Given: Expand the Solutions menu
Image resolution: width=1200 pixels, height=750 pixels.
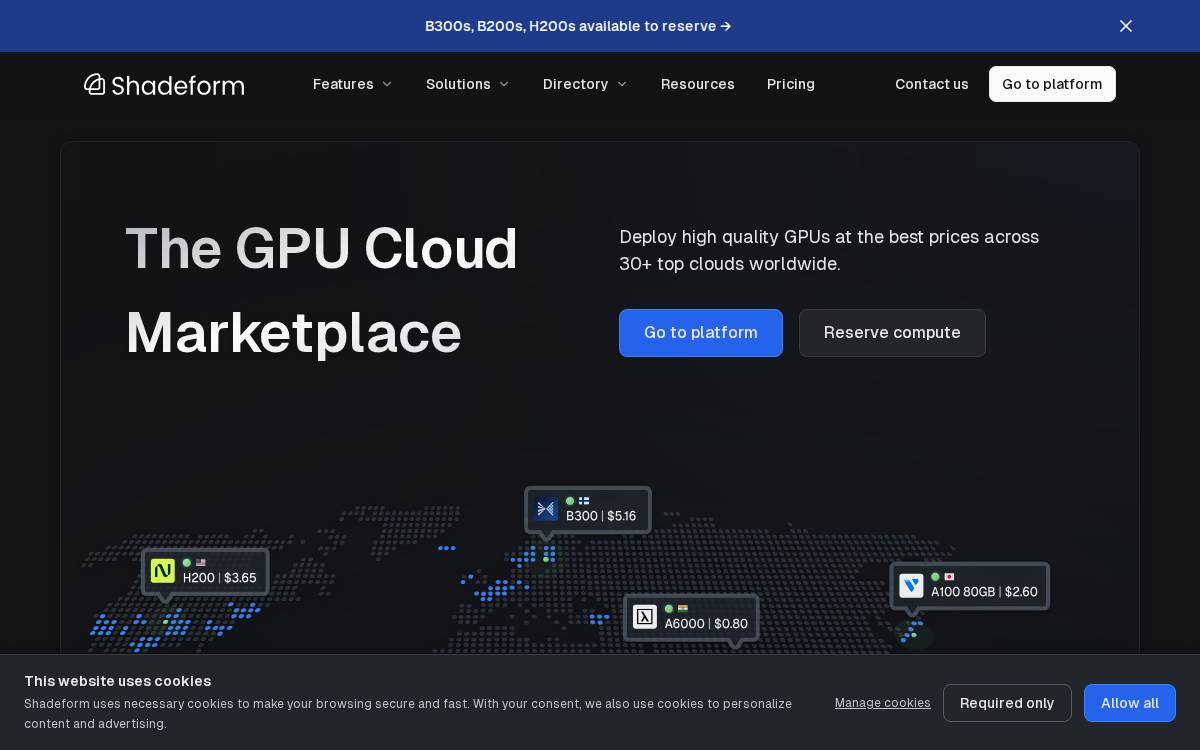Looking at the screenshot, I should 468,84.
